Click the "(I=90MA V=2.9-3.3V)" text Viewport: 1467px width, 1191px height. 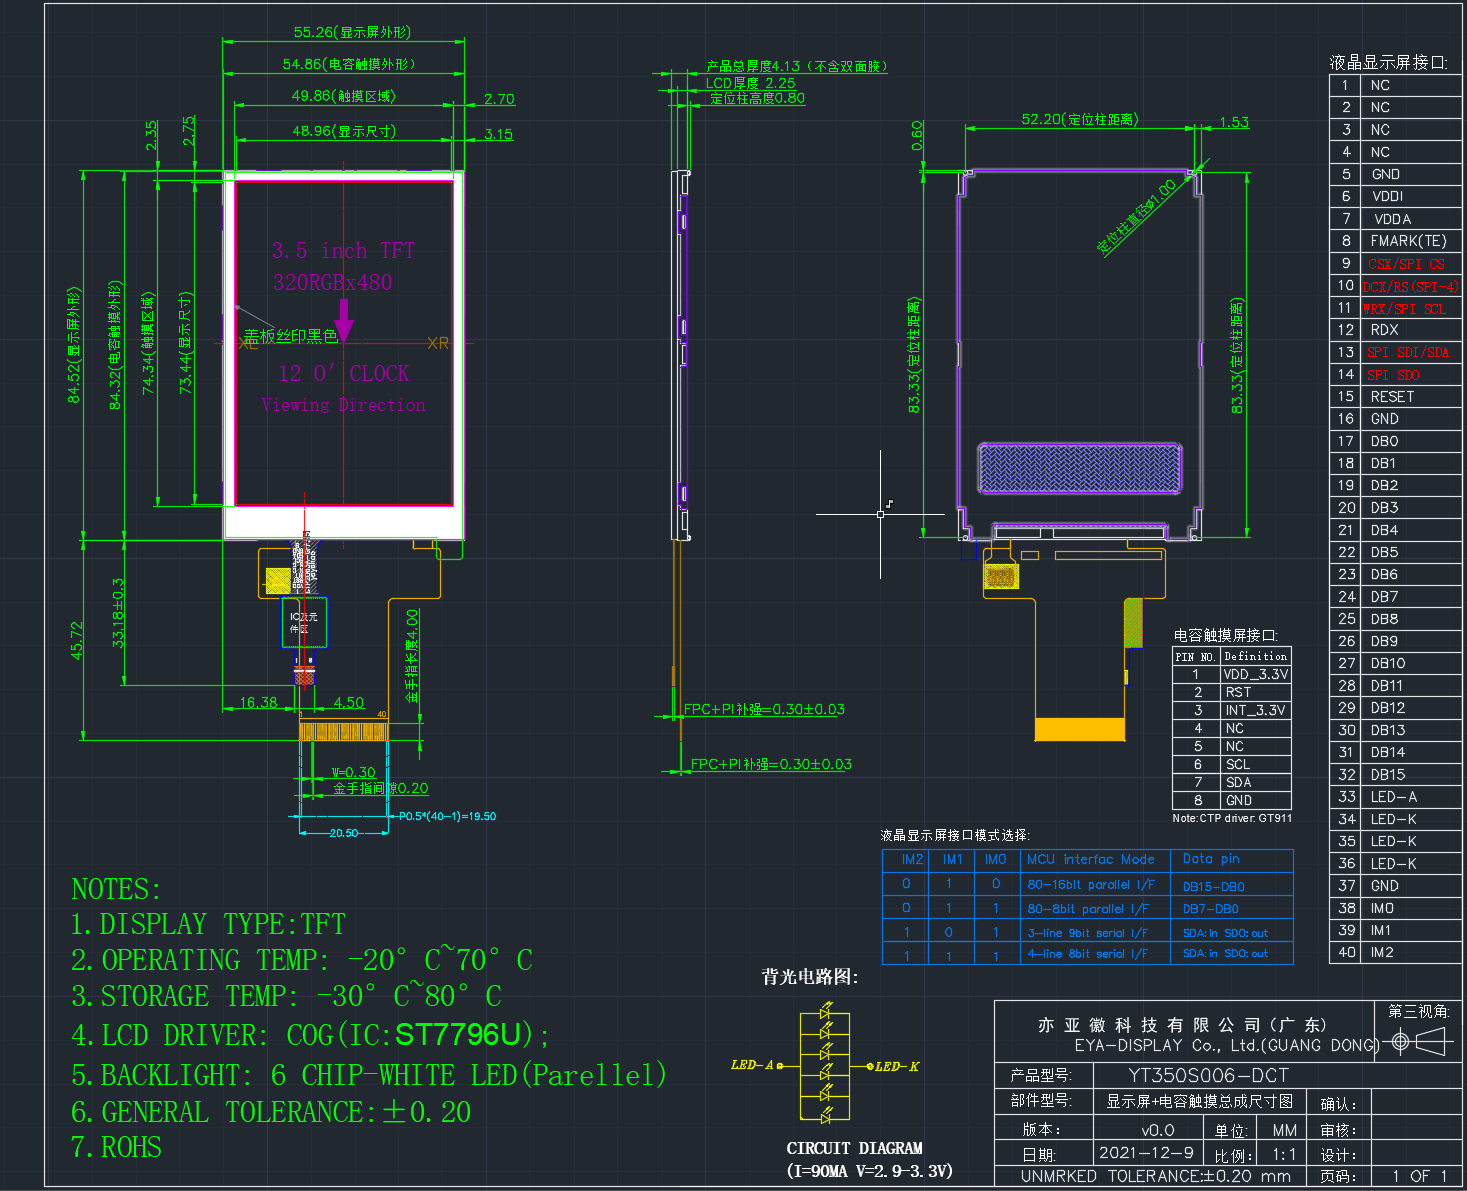point(869,1171)
